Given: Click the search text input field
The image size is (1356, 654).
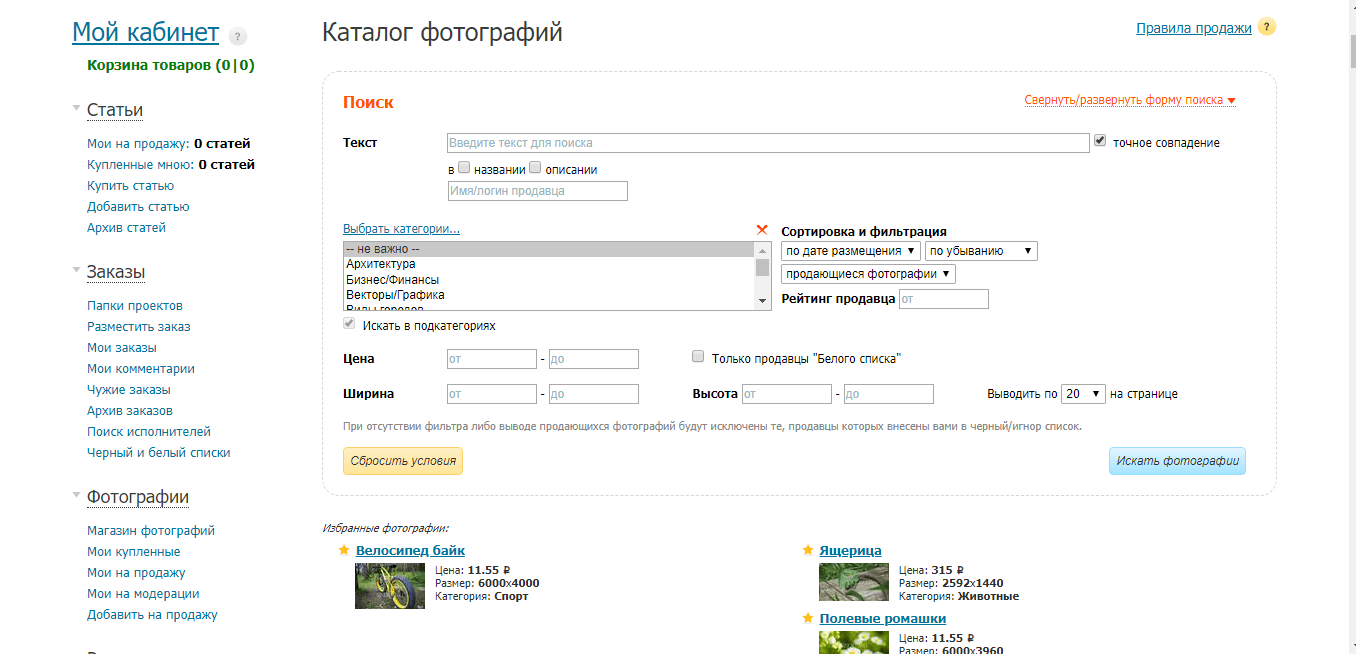Looking at the screenshot, I should coord(767,143).
